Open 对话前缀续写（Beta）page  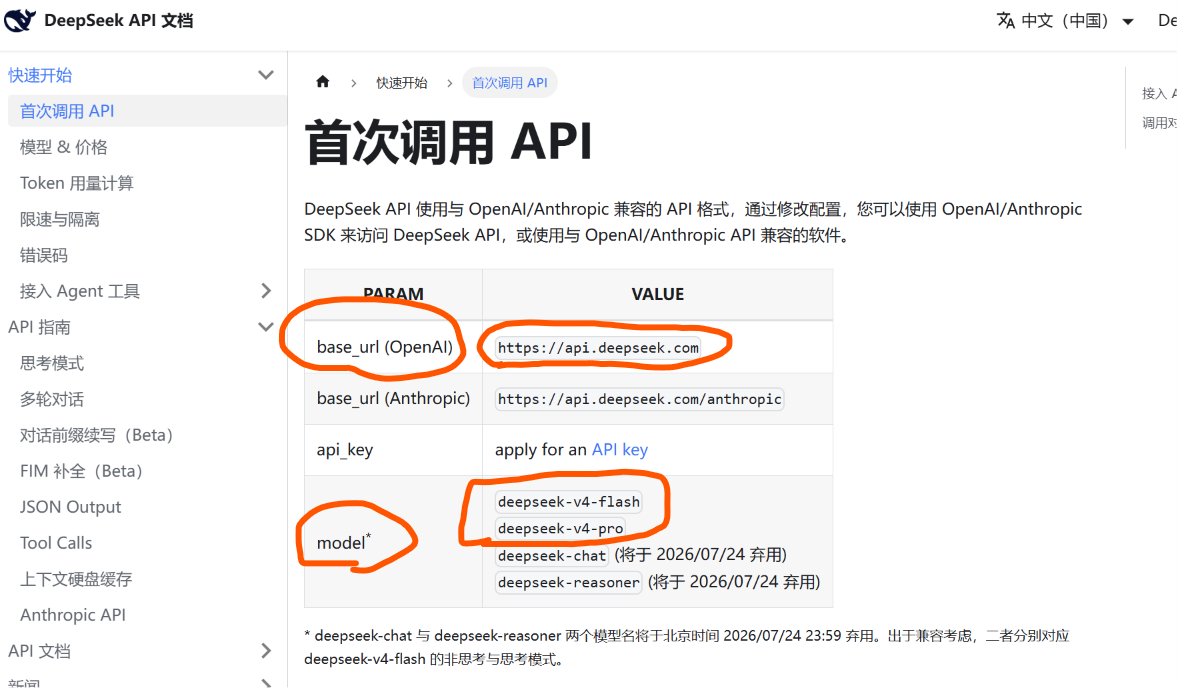point(97,435)
